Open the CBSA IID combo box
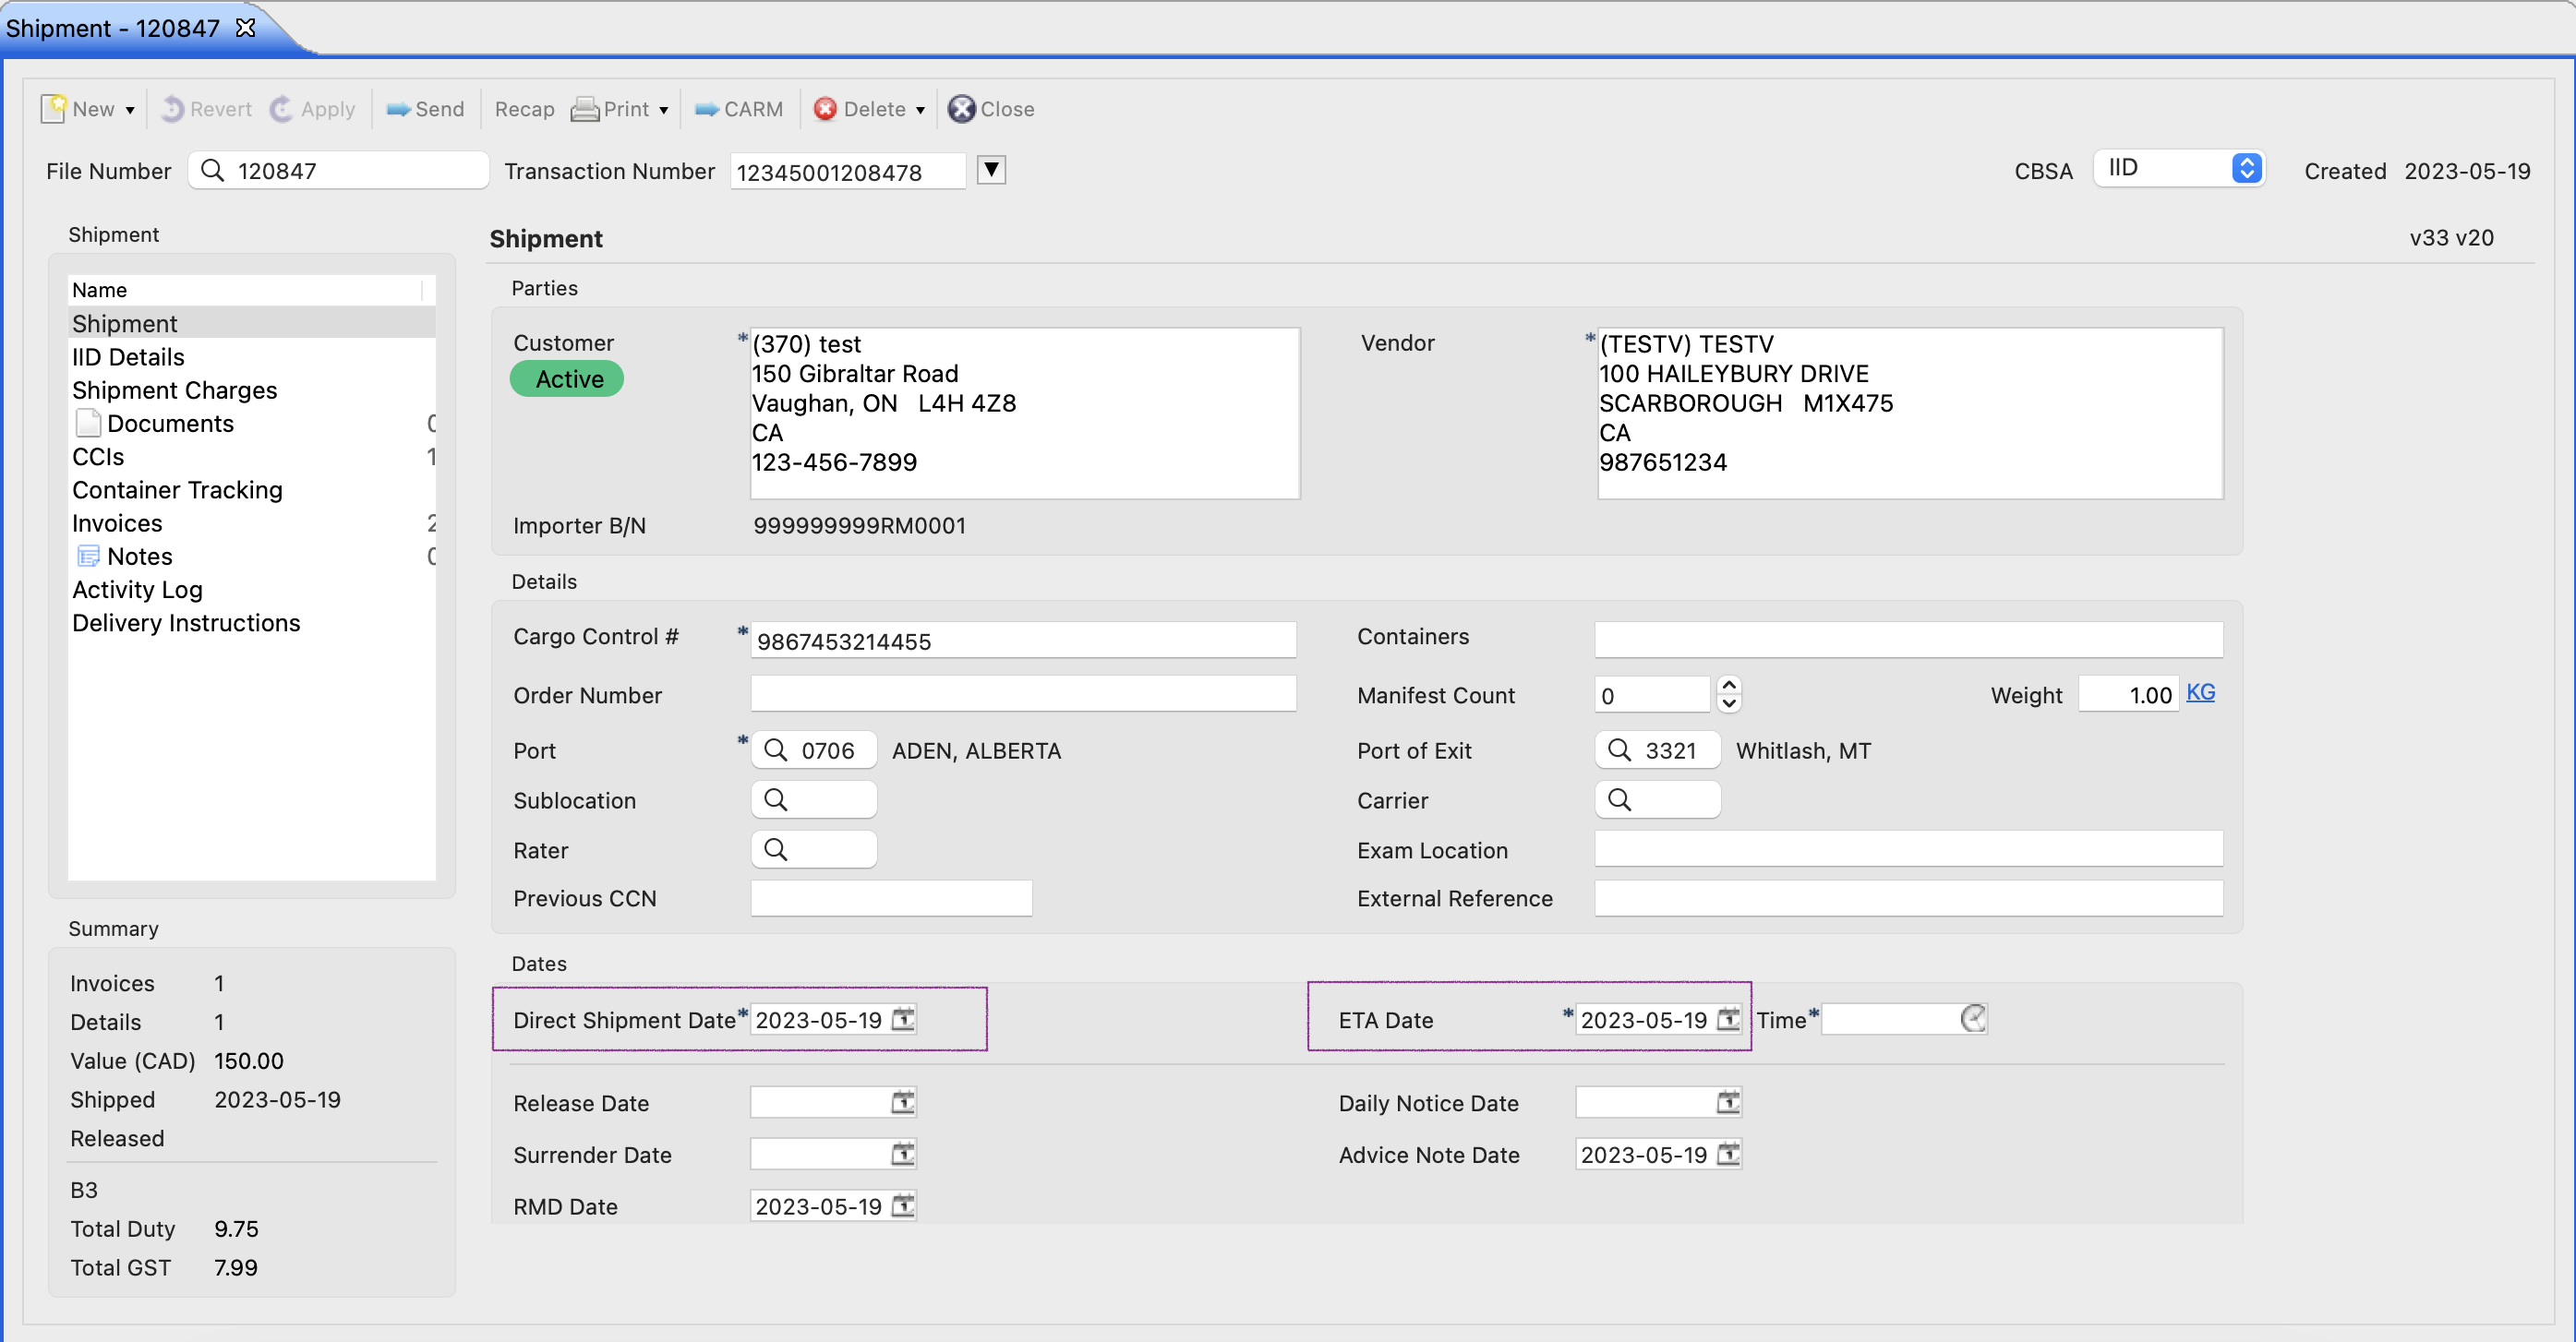The height and width of the screenshot is (1342, 2576). (x=2179, y=168)
